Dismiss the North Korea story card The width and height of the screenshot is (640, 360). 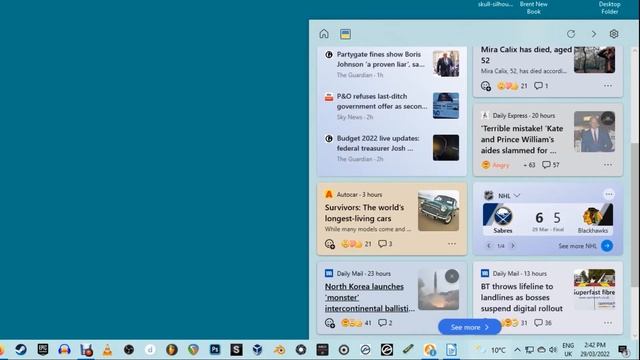451,276
